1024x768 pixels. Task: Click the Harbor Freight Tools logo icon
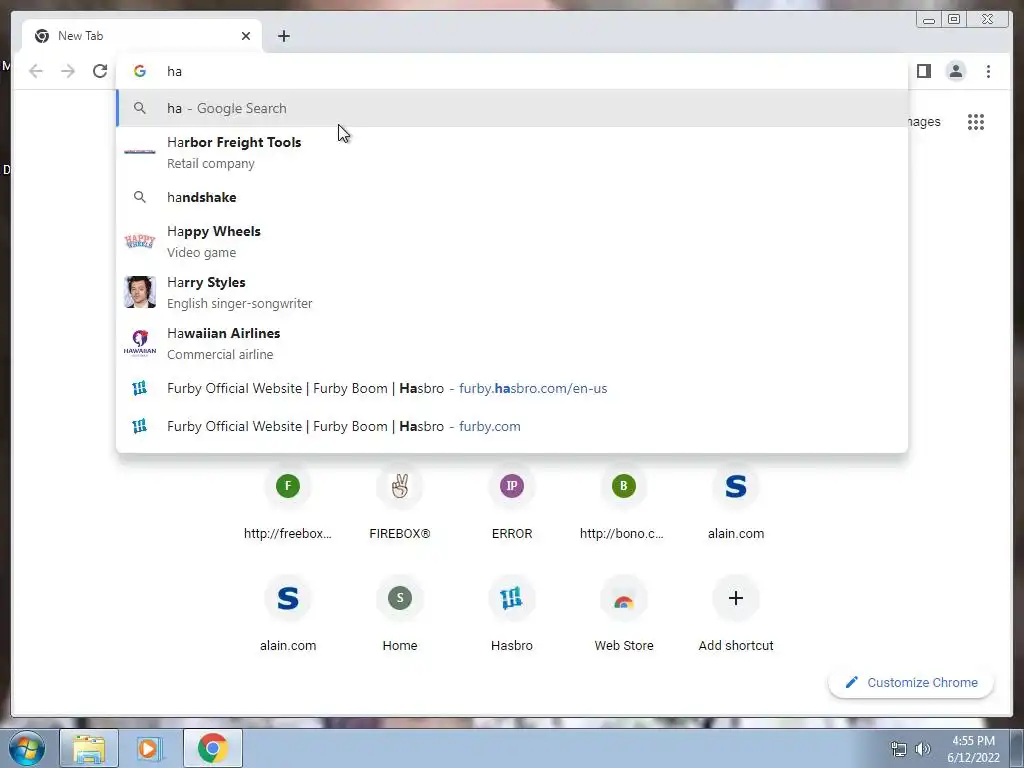click(x=140, y=152)
